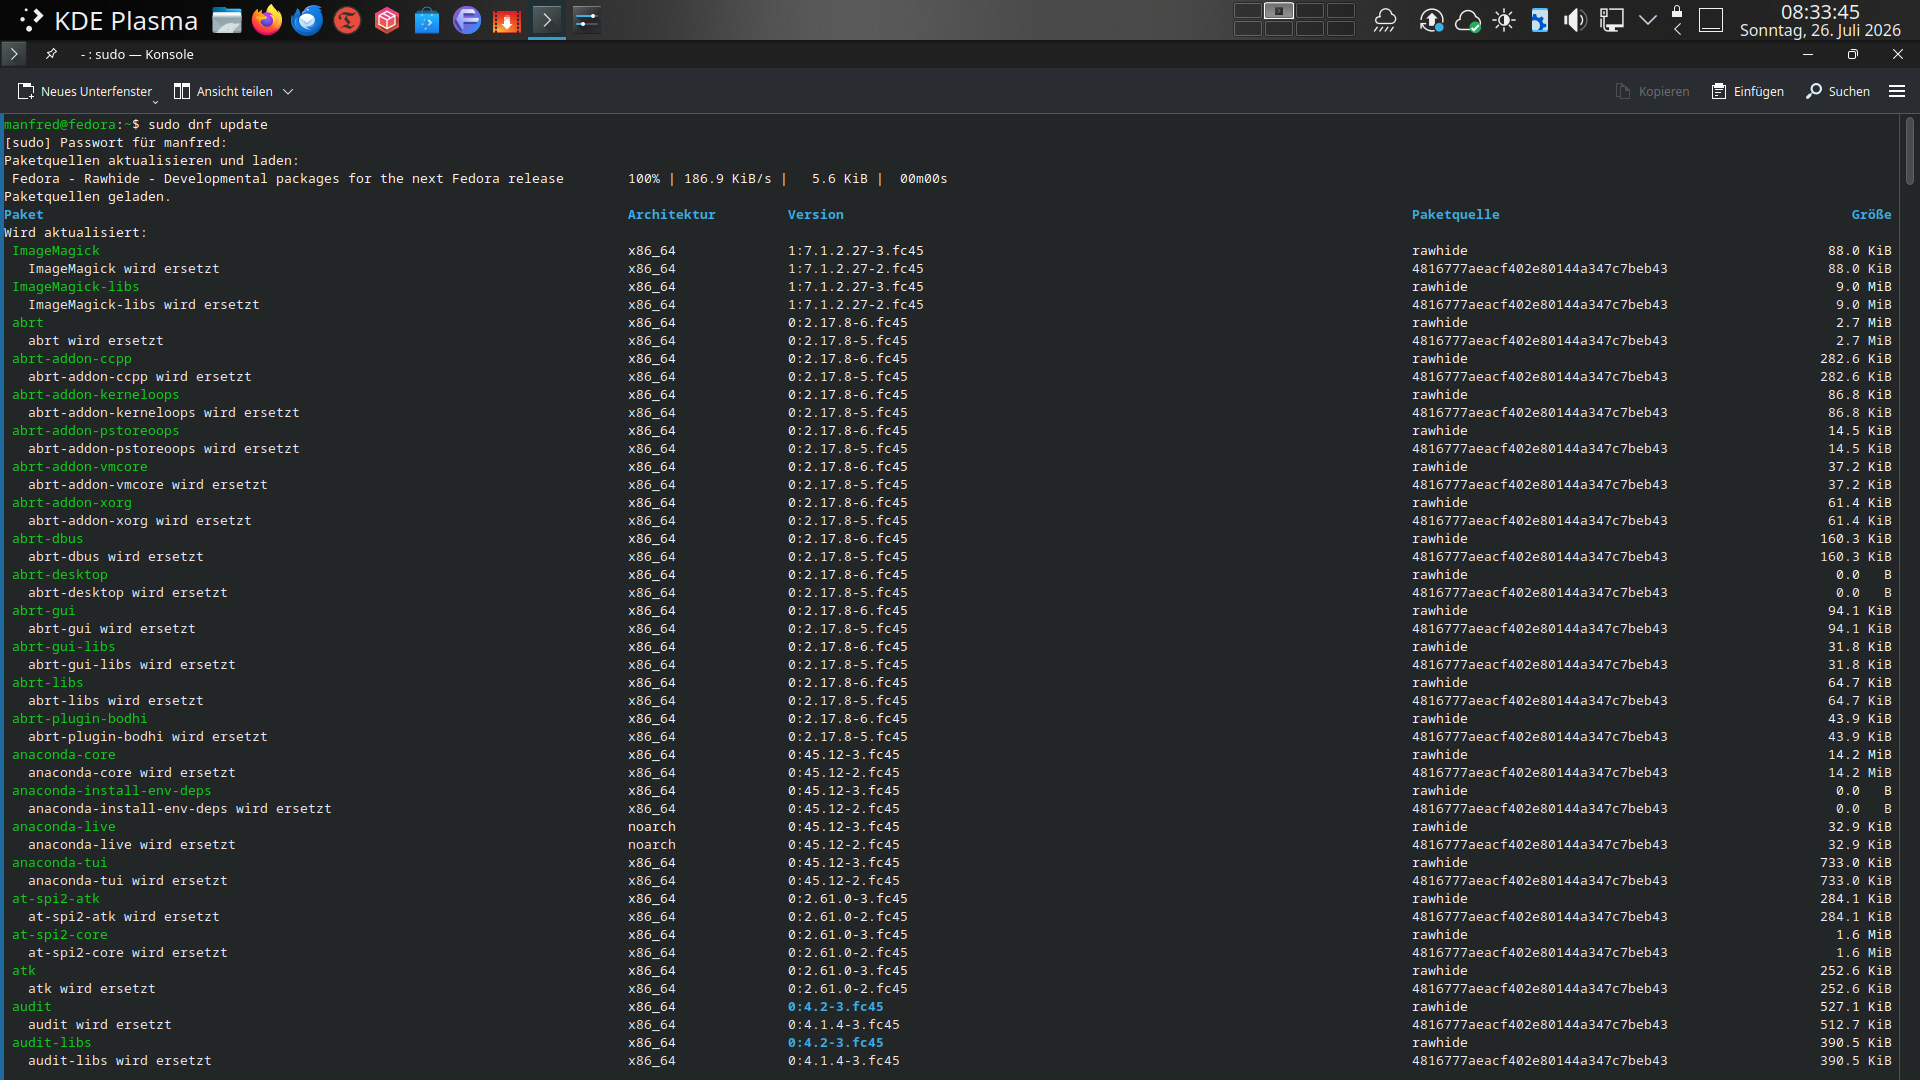Click the noarch architecture in anaconda-live row
Image resolution: width=1920 pixels, height=1080 pixels.
(652, 827)
